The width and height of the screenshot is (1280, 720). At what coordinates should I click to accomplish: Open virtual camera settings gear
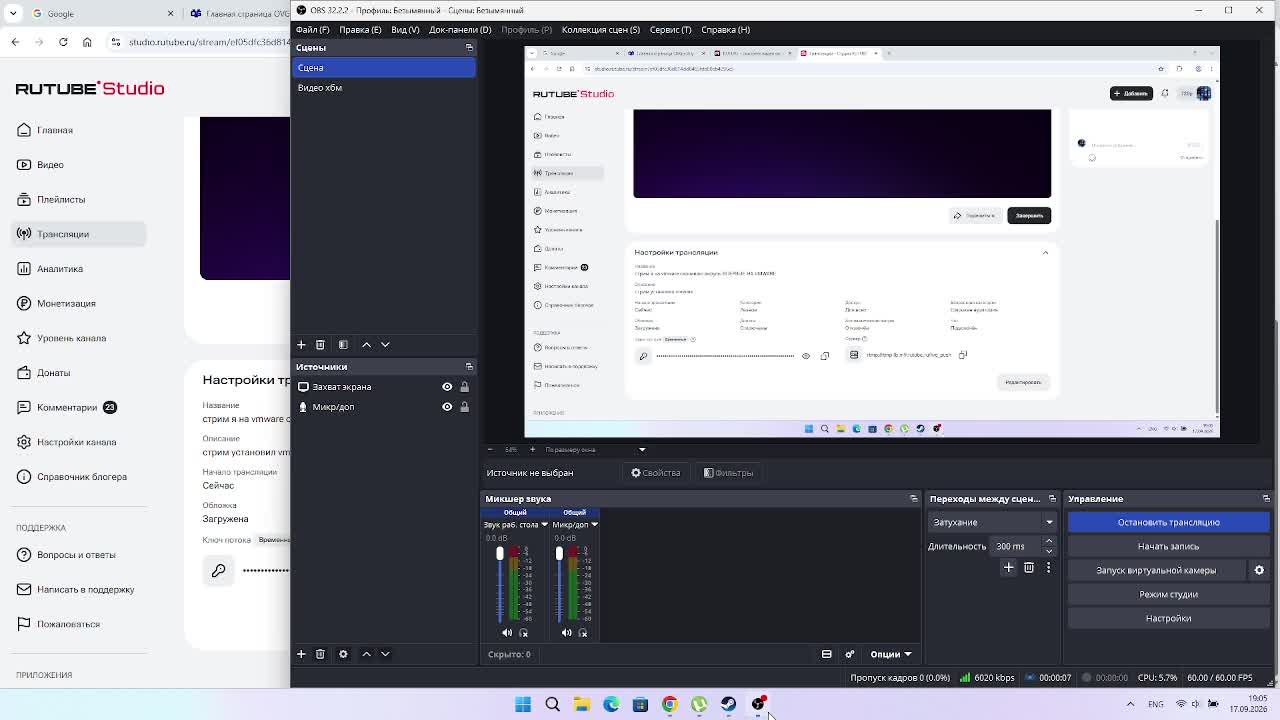tap(1259, 570)
